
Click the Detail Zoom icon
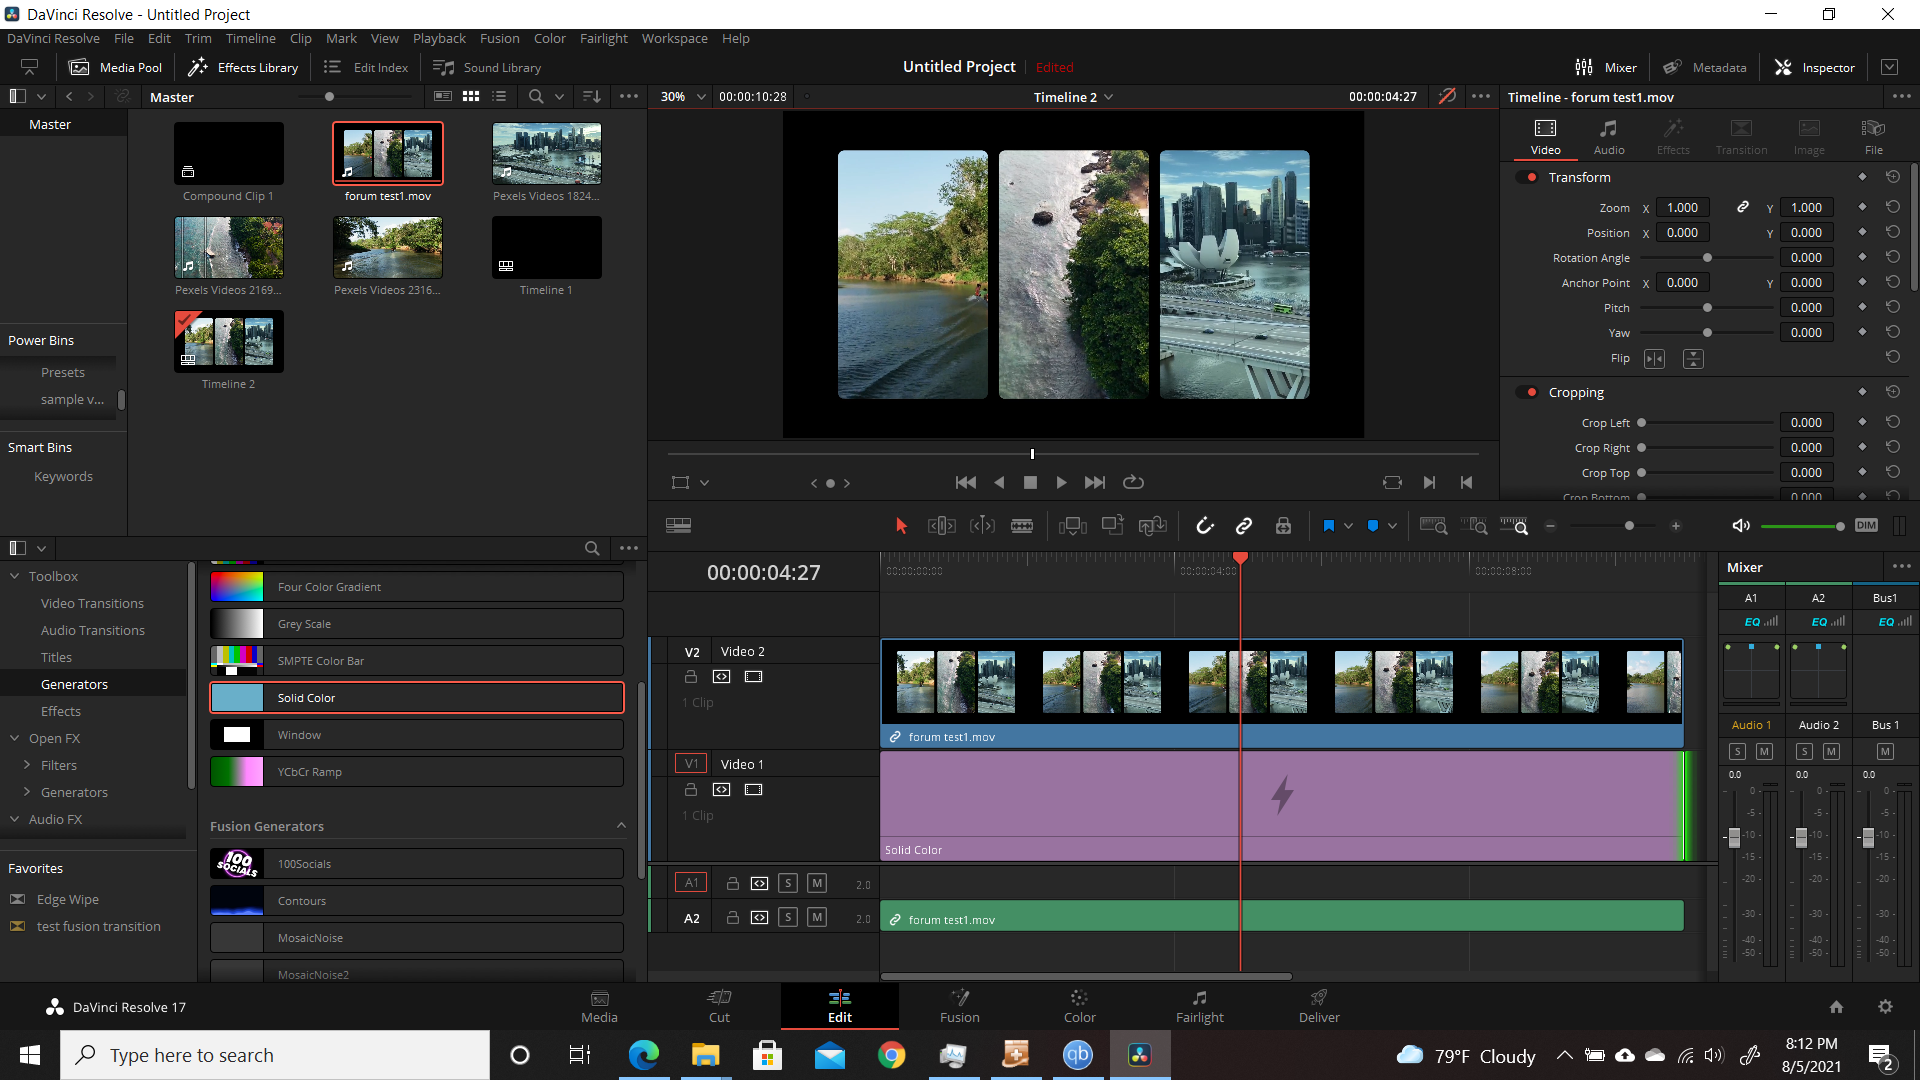[x=1474, y=526]
